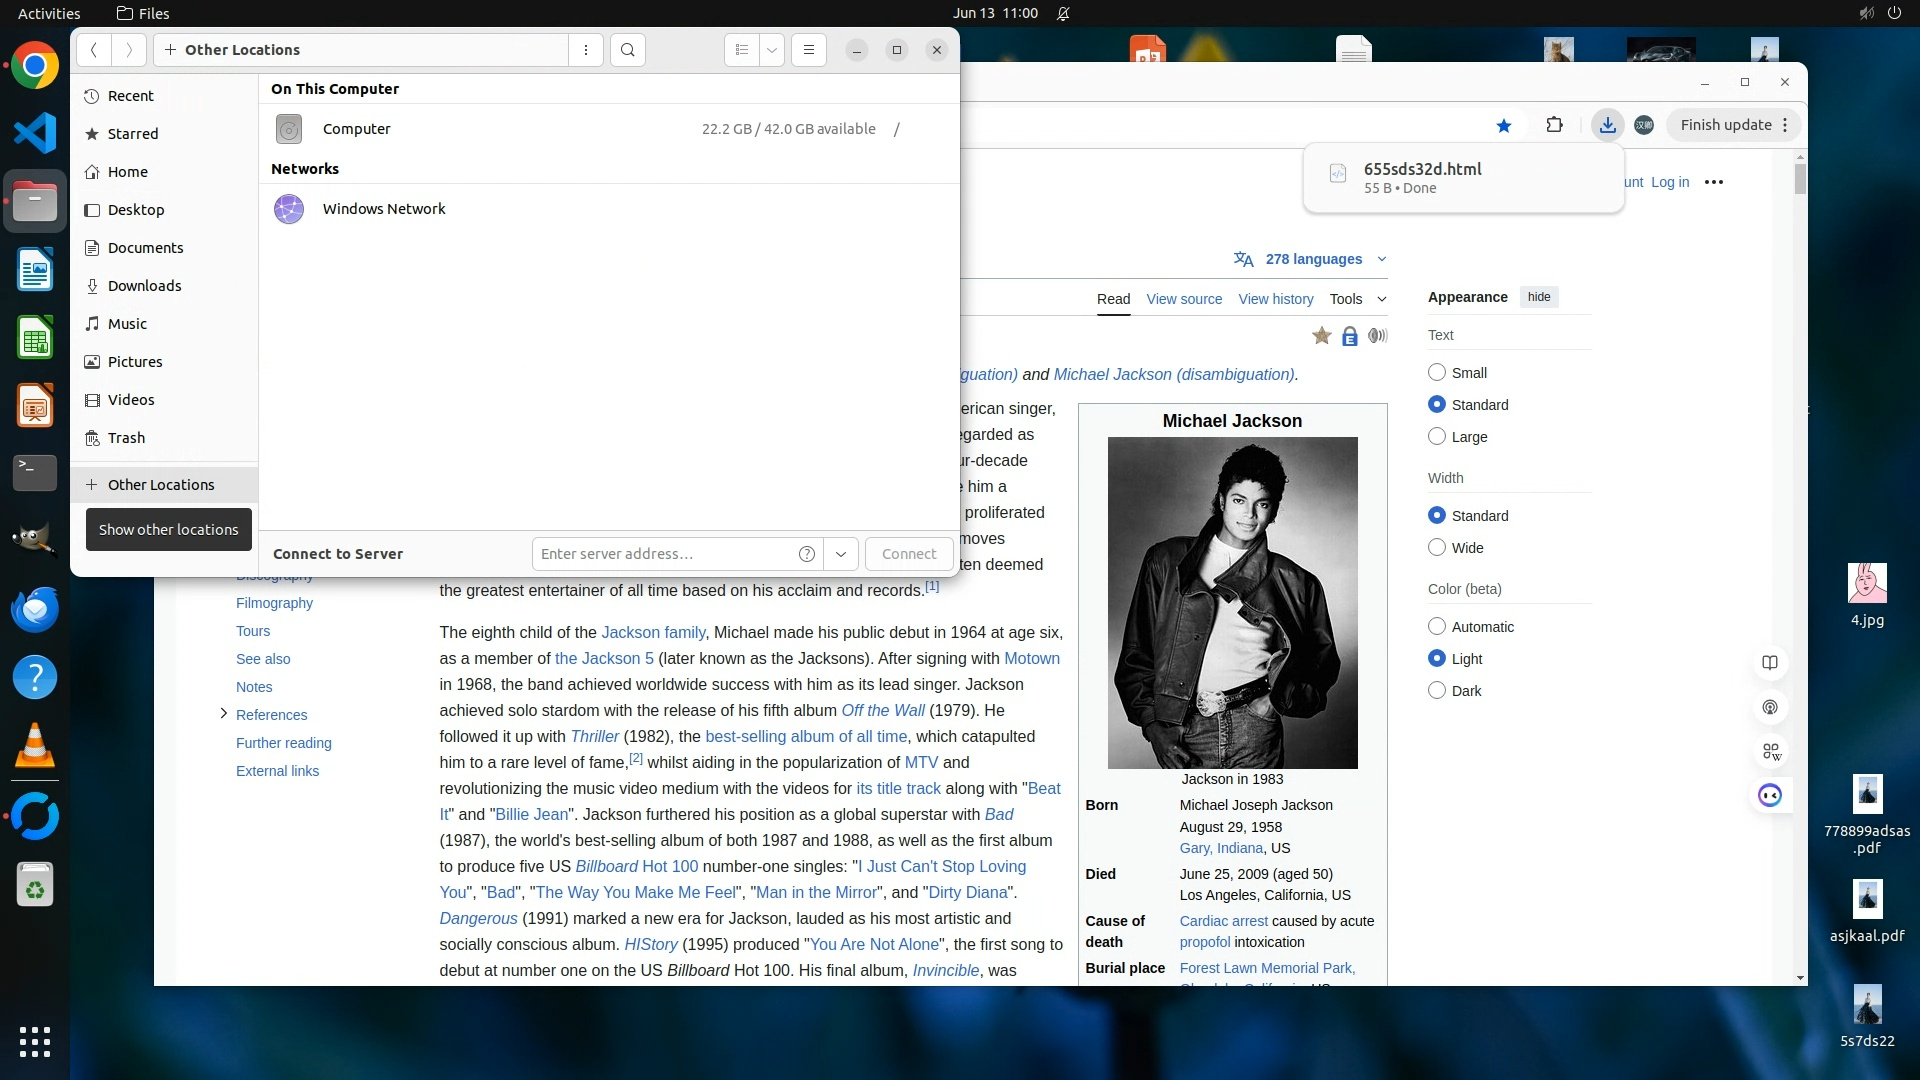Follow the Jackson family link
Screen dimensions: 1920x1080
click(653, 632)
